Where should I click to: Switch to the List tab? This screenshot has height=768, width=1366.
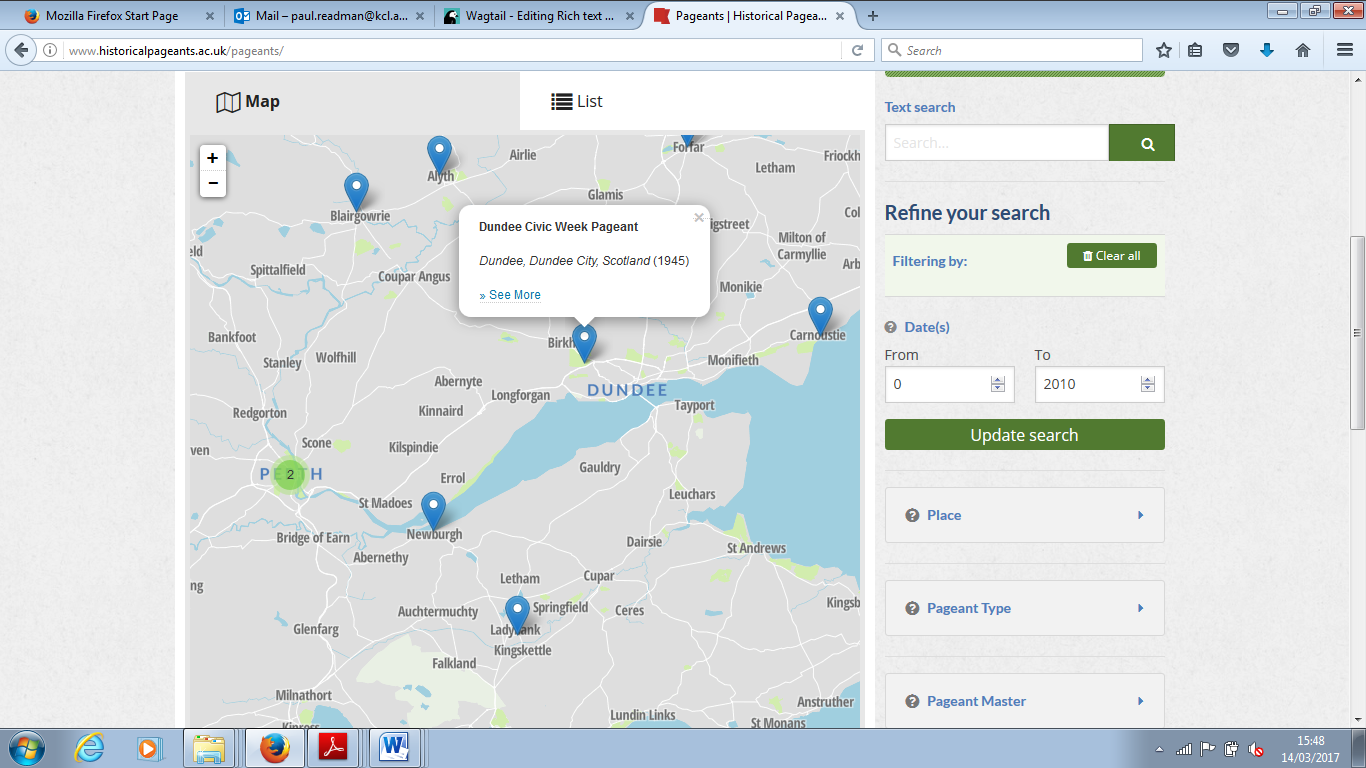(577, 101)
